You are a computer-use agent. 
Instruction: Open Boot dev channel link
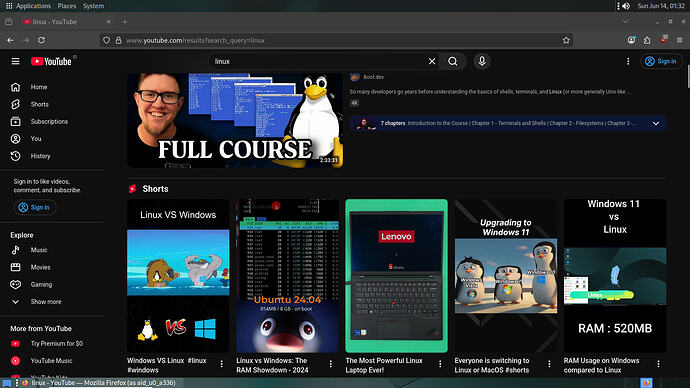pos(374,77)
